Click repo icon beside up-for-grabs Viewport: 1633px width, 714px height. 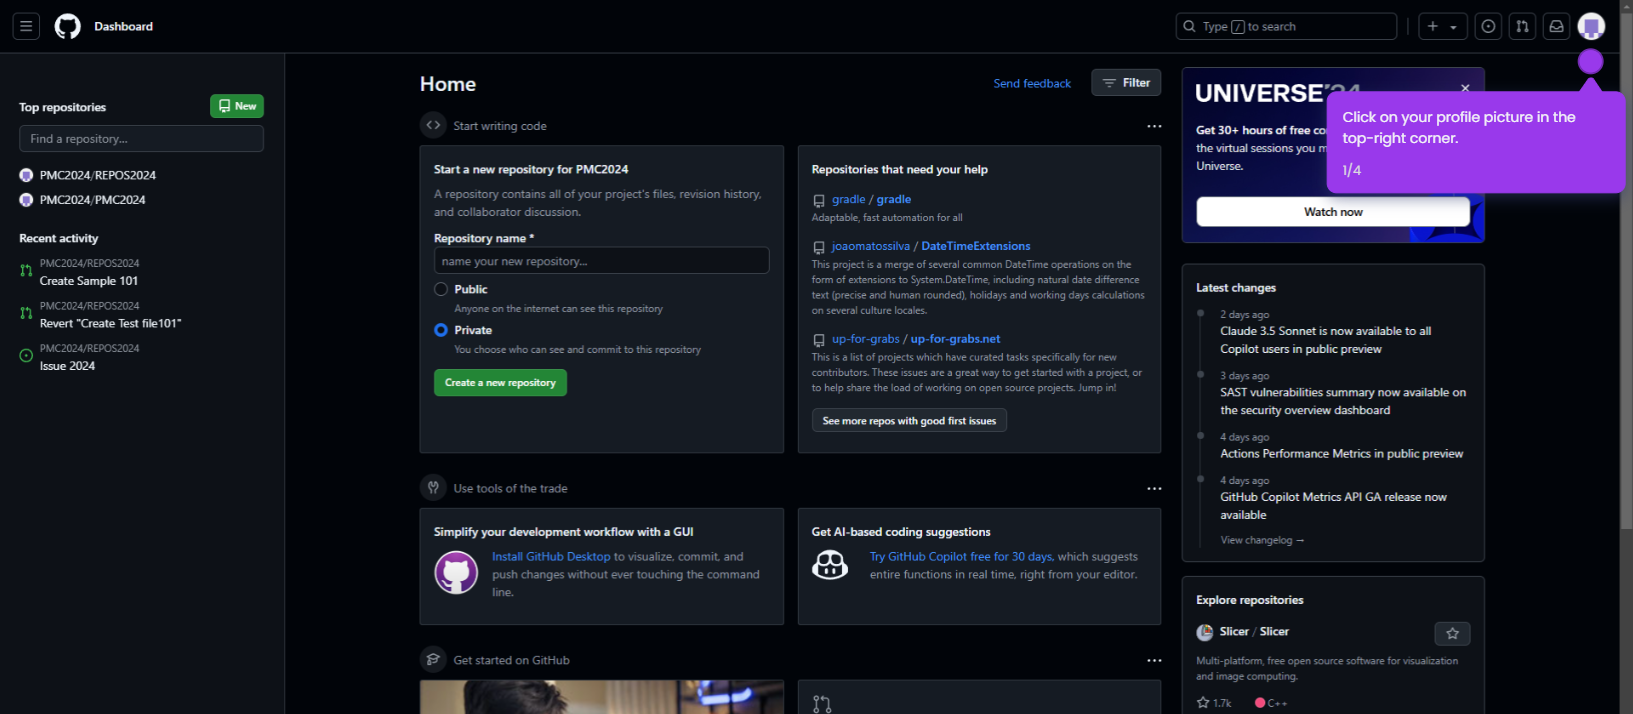click(819, 340)
